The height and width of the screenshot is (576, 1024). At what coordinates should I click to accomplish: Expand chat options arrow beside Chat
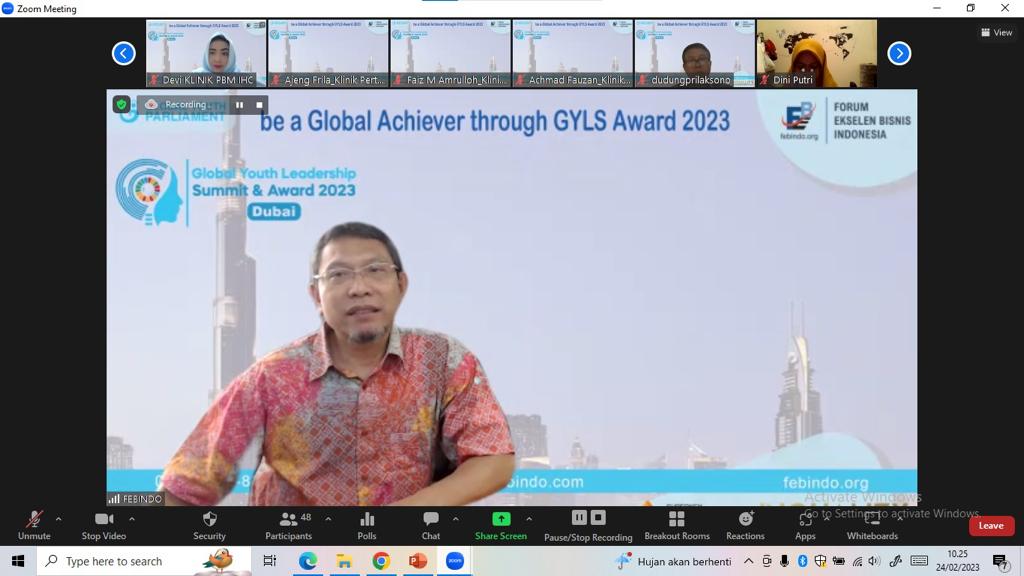[455, 519]
